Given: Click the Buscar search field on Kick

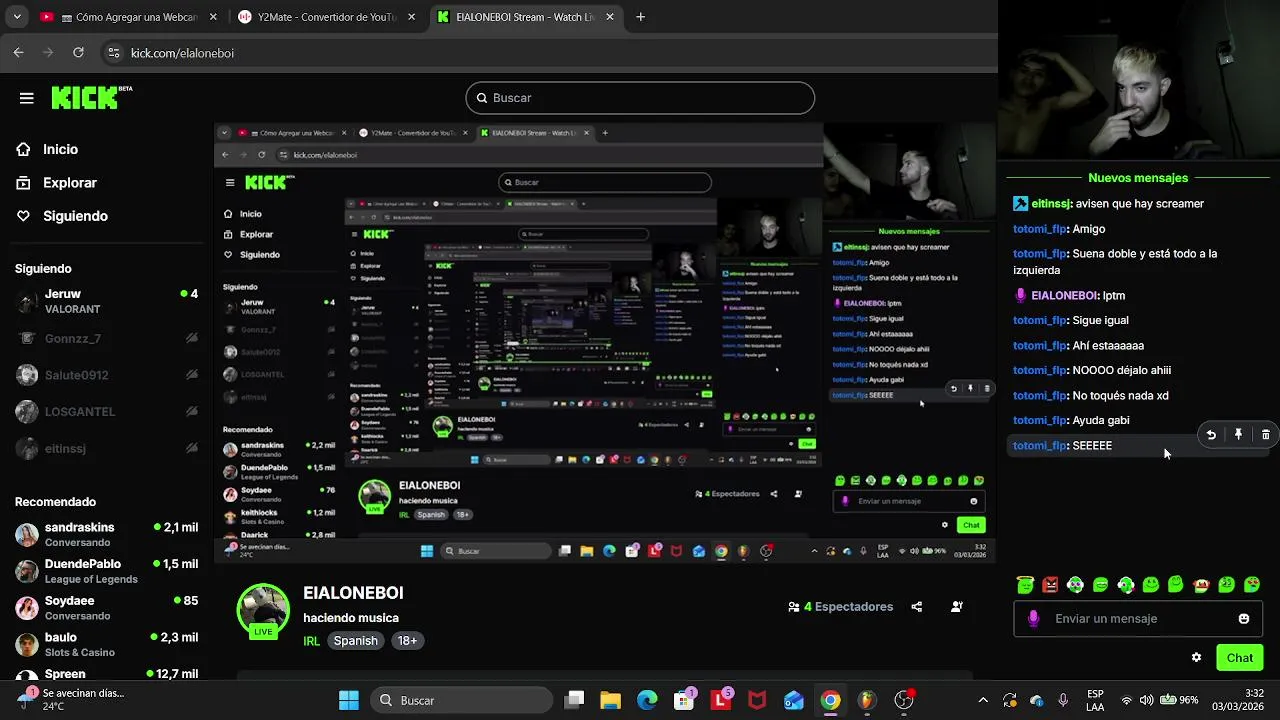Looking at the screenshot, I should (x=640, y=98).
